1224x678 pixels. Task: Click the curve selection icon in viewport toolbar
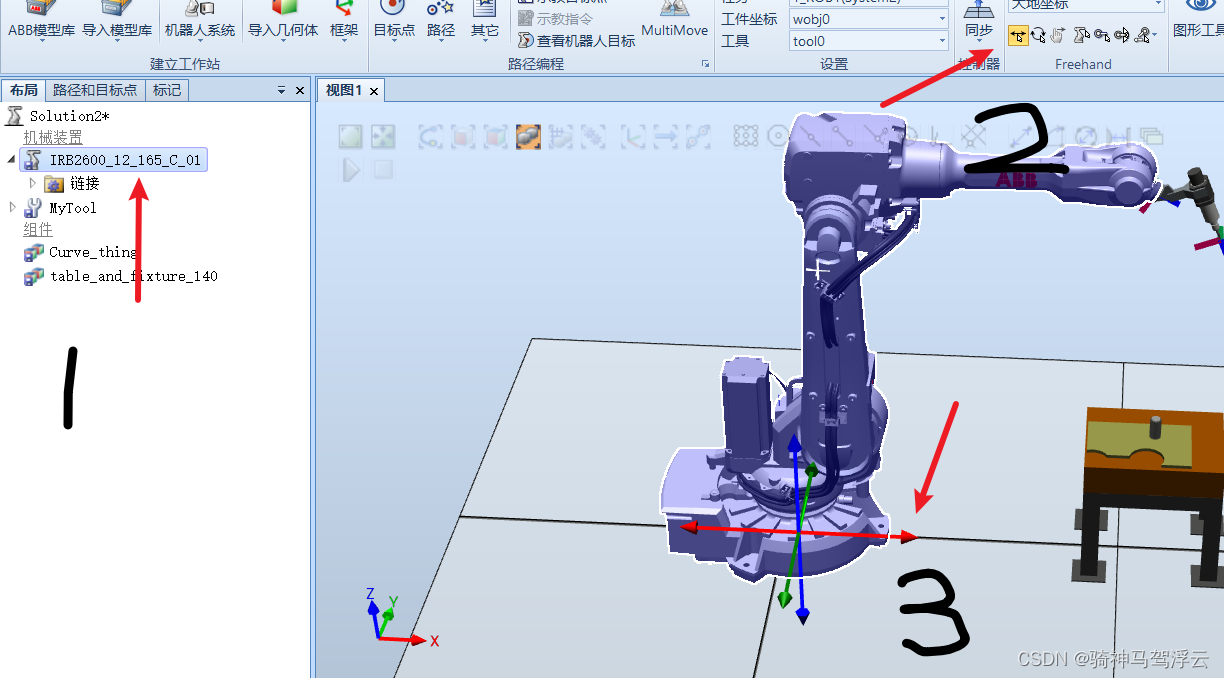[x=430, y=136]
